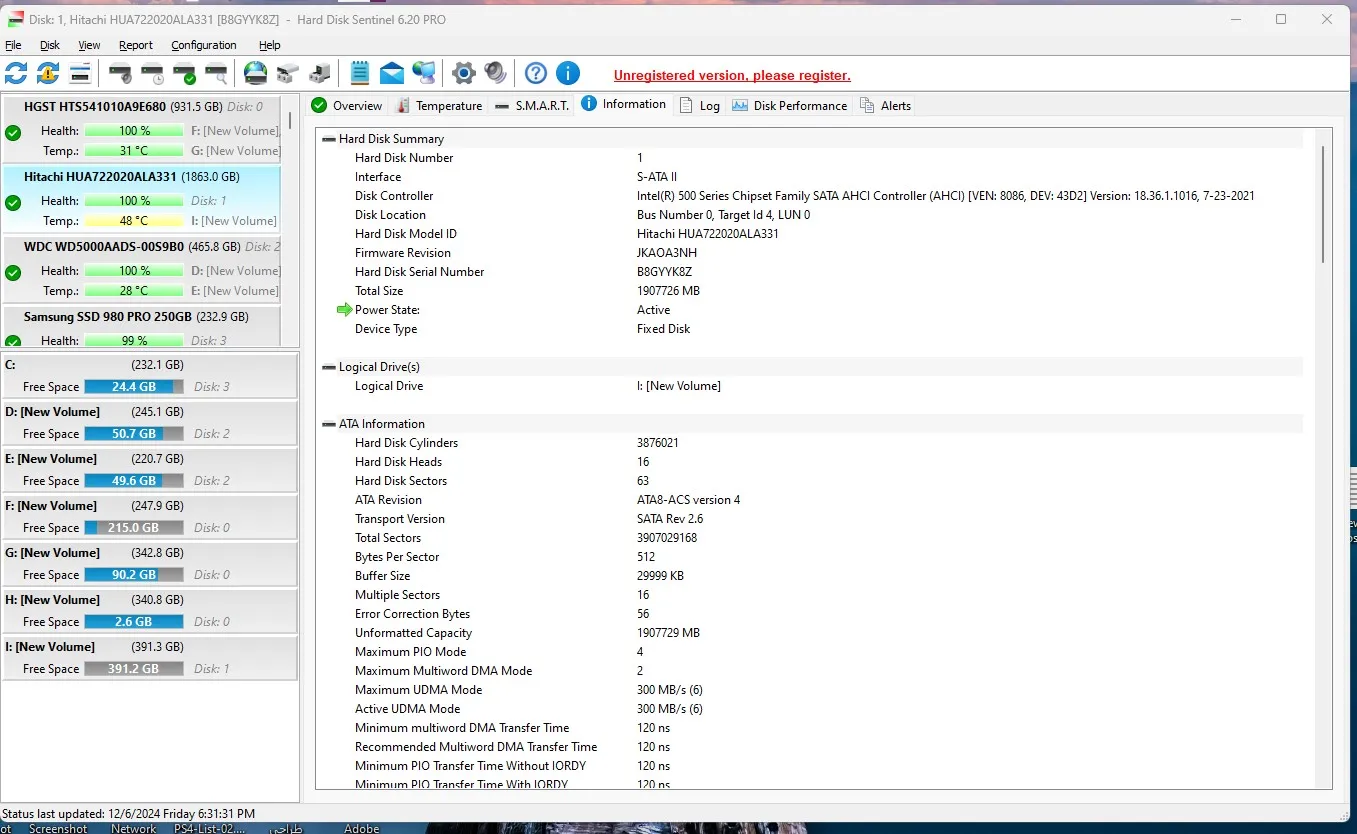Click the refresh icon with yellow warning sign
This screenshot has width=1357, height=834.
pyautogui.click(x=48, y=73)
